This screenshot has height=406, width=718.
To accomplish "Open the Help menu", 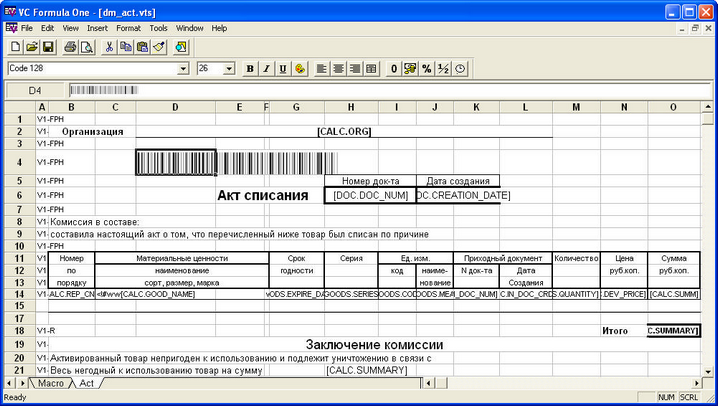I will coord(219,28).
